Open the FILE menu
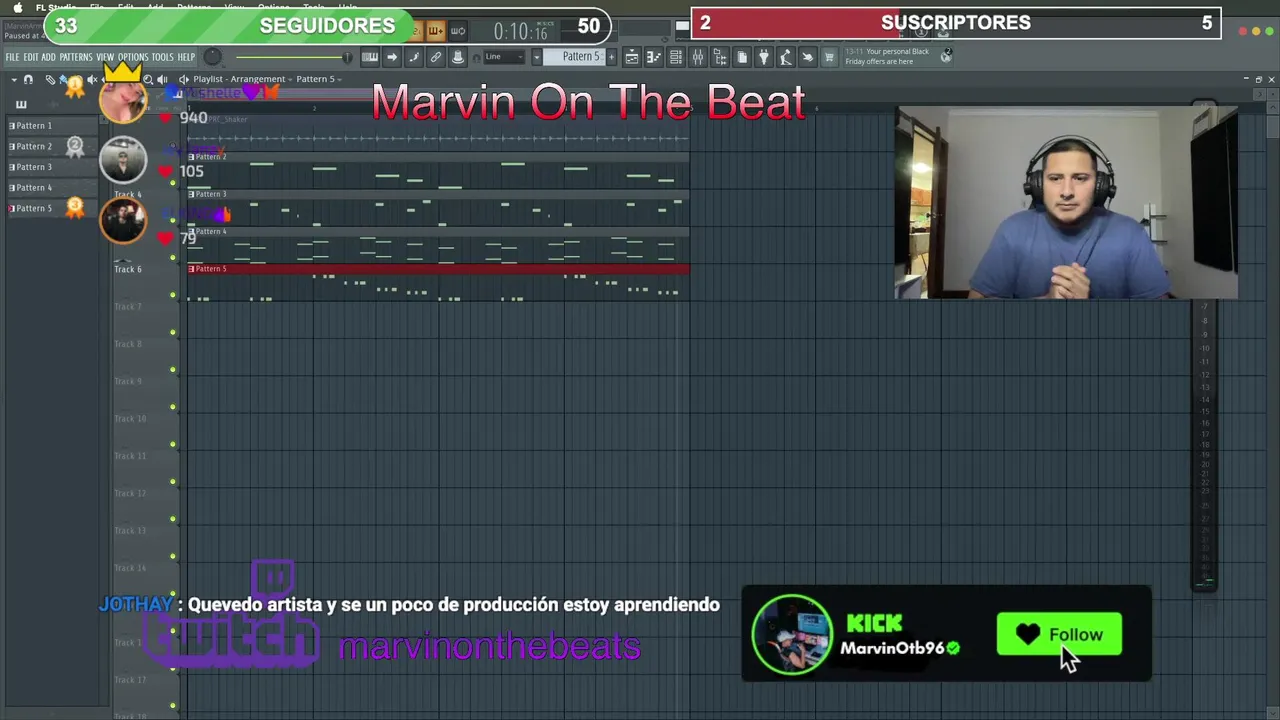Image resolution: width=1280 pixels, height=720 pixels. (x=13, y=57)
